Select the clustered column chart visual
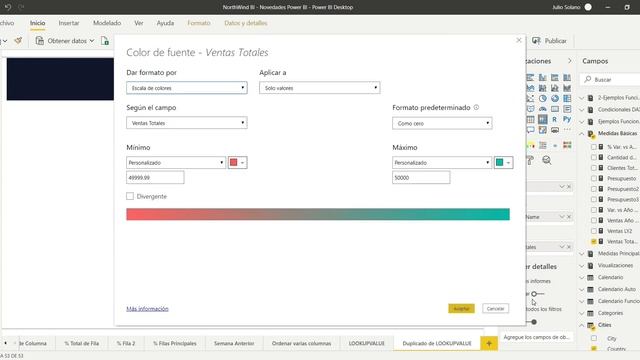The width and height of the screenshot is (640, 360). pyautogui.click(x=542, y=78)
